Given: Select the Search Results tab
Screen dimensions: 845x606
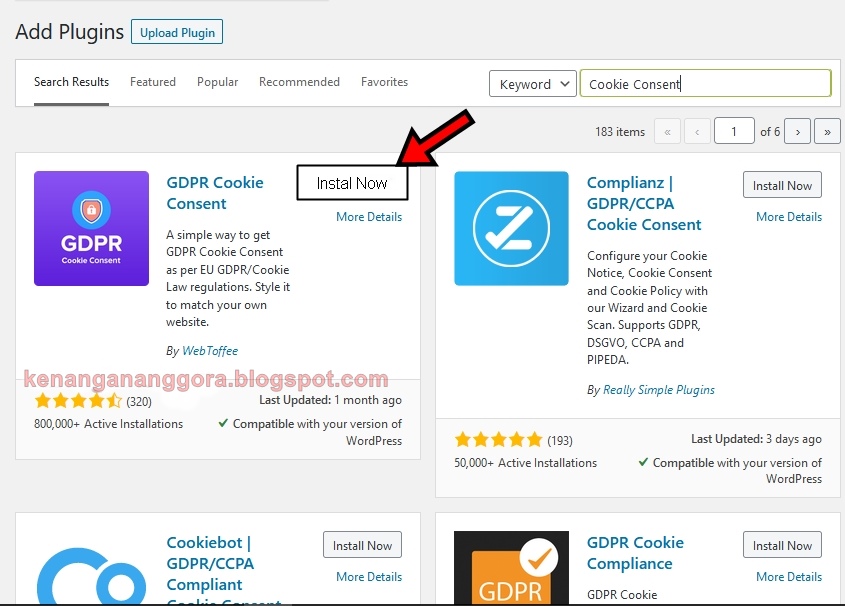Looking at the screenshot, I should [71, 82].
